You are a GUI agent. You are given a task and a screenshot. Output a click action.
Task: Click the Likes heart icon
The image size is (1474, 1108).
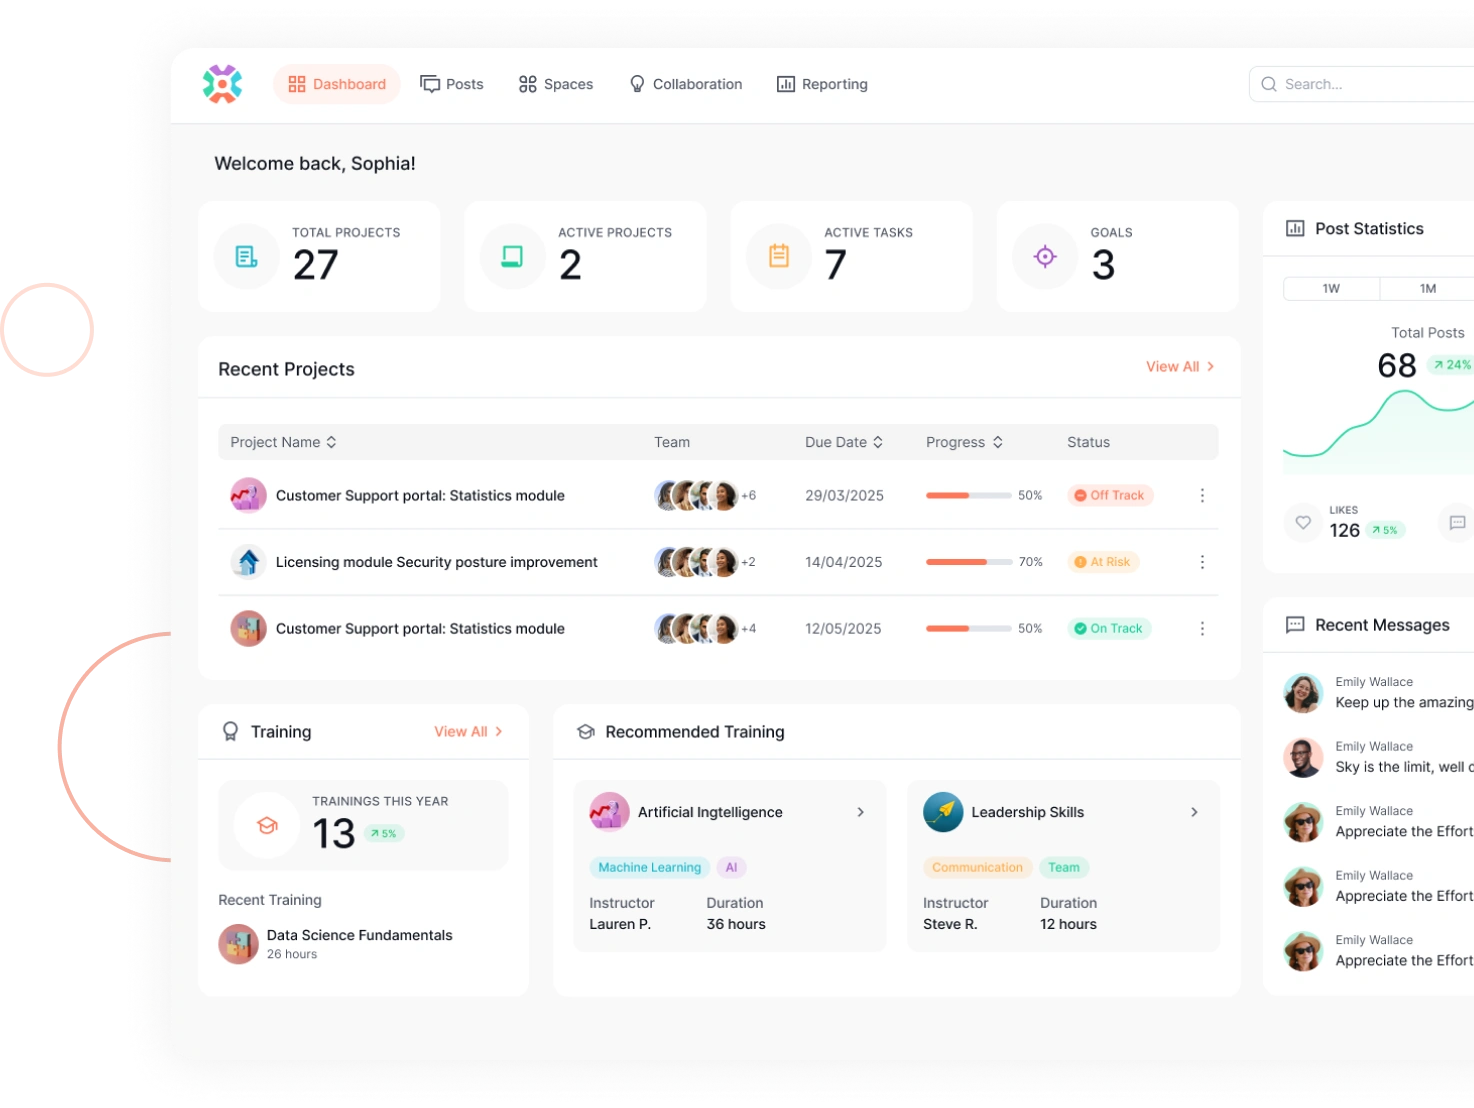click(1302, 522)
